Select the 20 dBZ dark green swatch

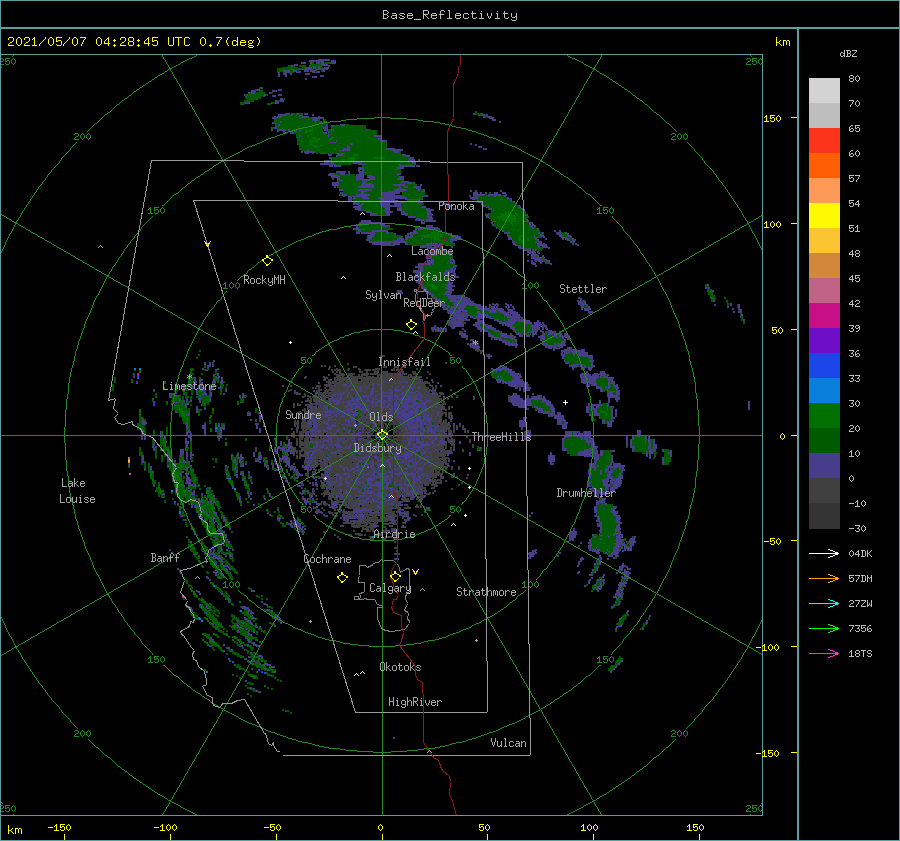(824, 440)
